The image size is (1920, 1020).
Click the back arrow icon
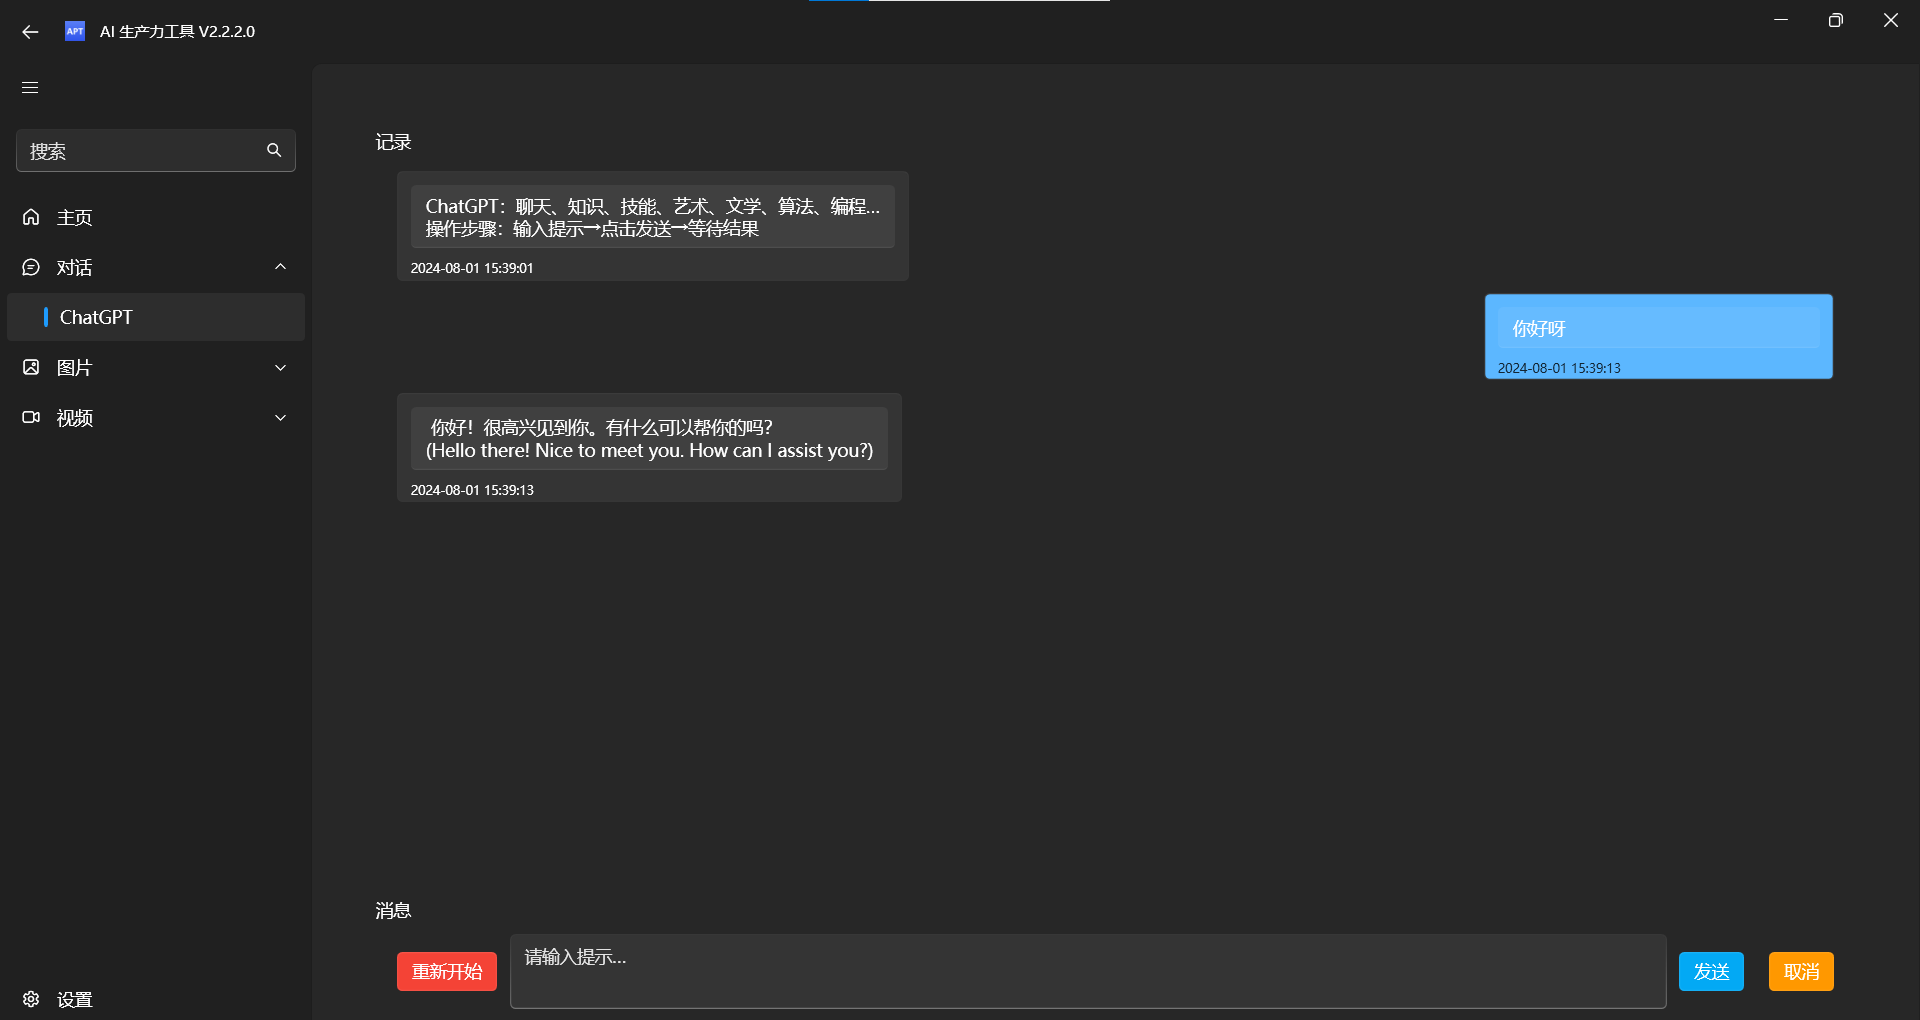pyautogui.click(x=30, y=32)
